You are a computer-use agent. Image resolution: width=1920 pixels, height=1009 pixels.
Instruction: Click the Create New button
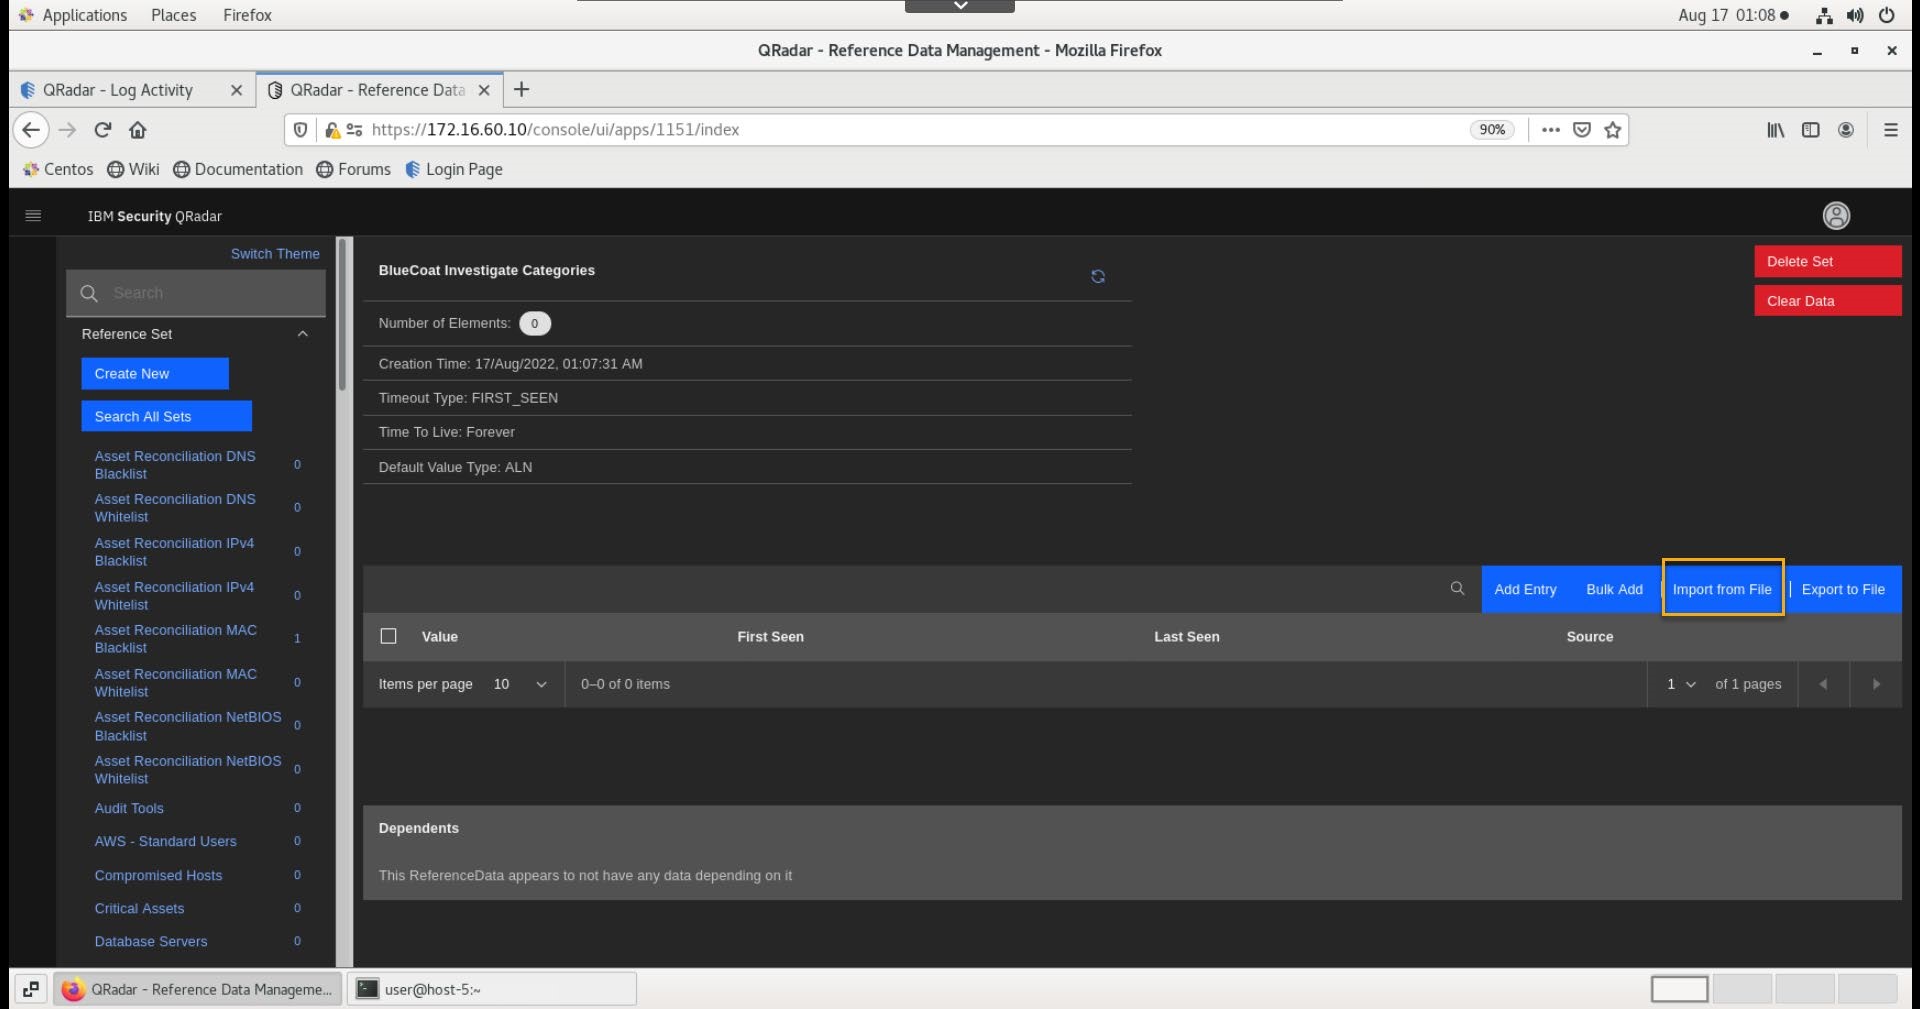[155, 374]
